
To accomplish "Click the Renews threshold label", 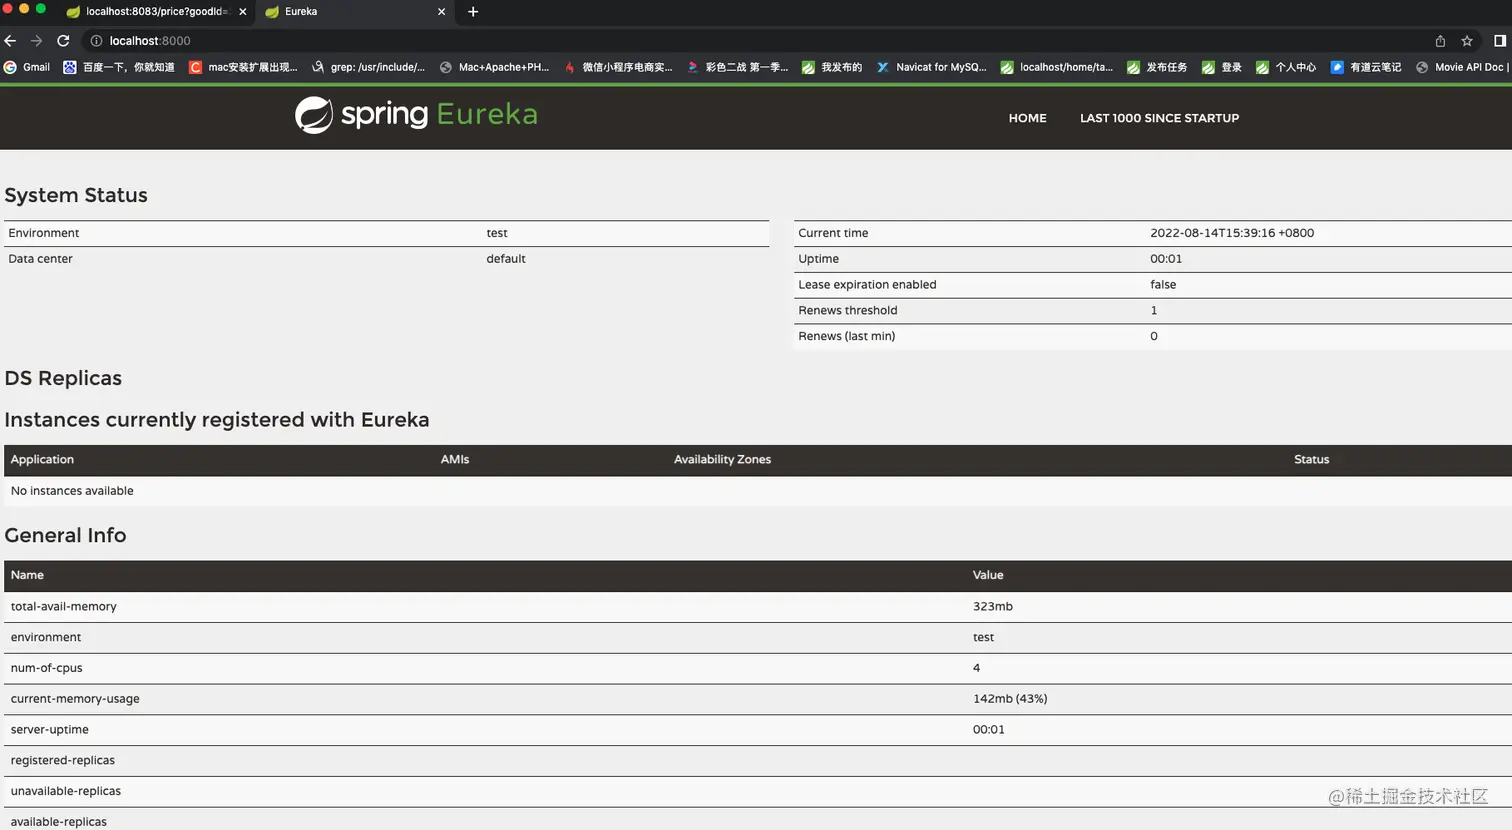I will click(848, 311).
